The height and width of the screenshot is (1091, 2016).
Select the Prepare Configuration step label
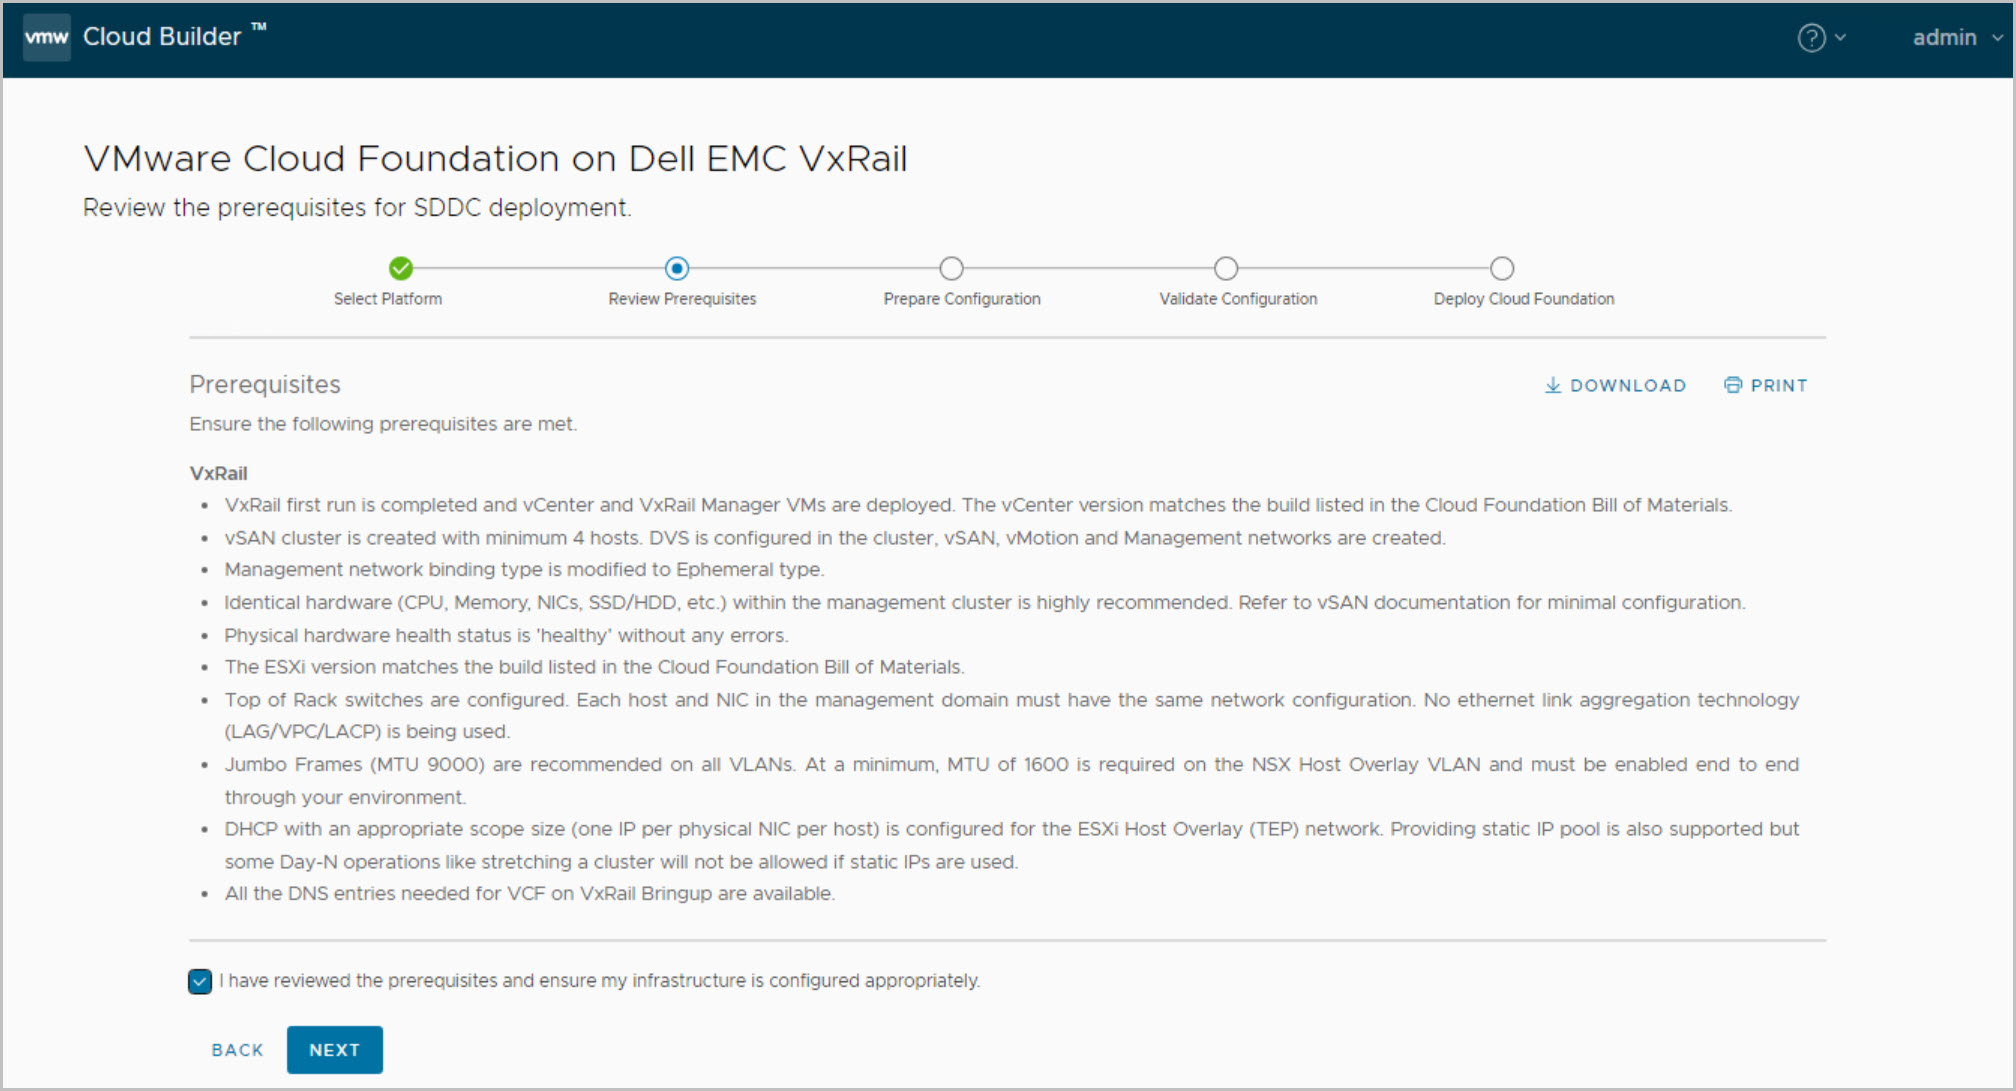click(x=961, y=299)
